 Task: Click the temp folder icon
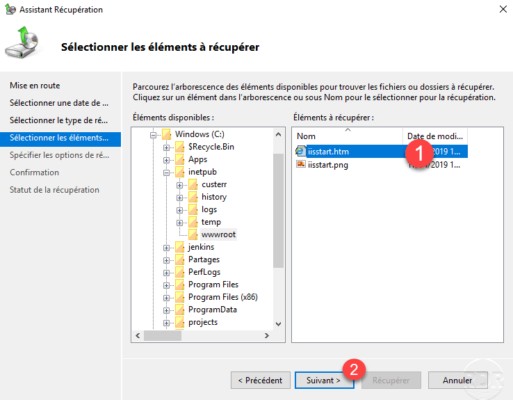(x=193, y=222)
